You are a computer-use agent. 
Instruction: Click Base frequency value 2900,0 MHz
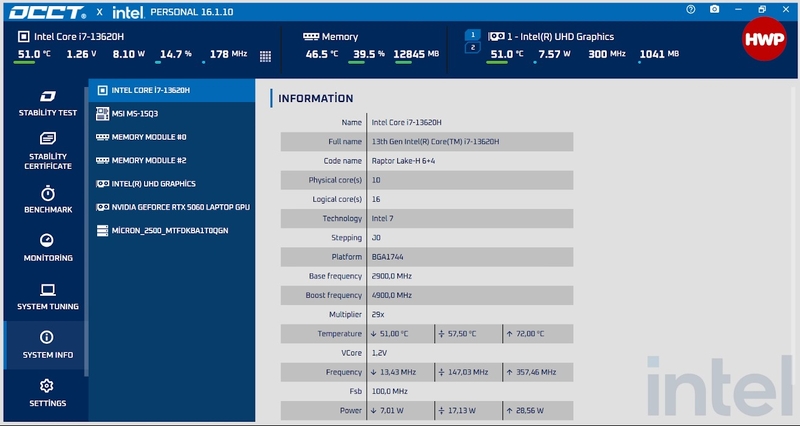(x=391, y=276)
